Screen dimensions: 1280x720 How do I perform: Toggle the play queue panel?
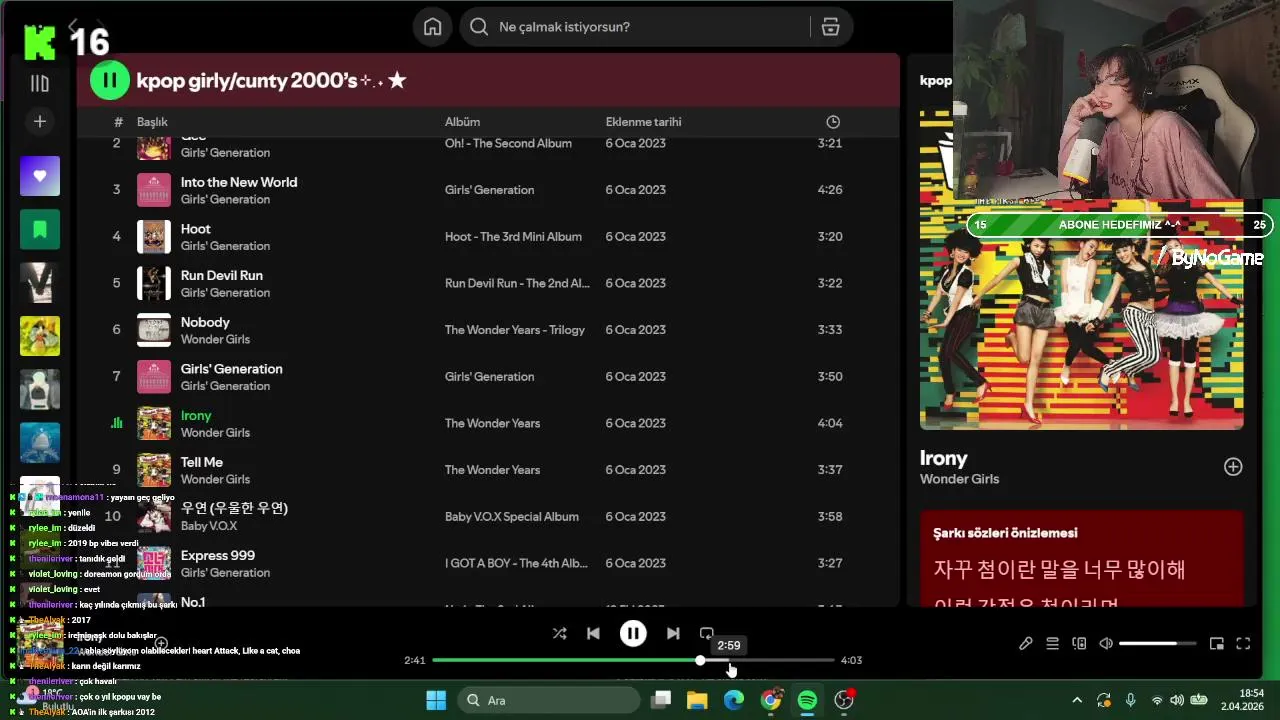pyautogui.click(x=1052, y=644)
